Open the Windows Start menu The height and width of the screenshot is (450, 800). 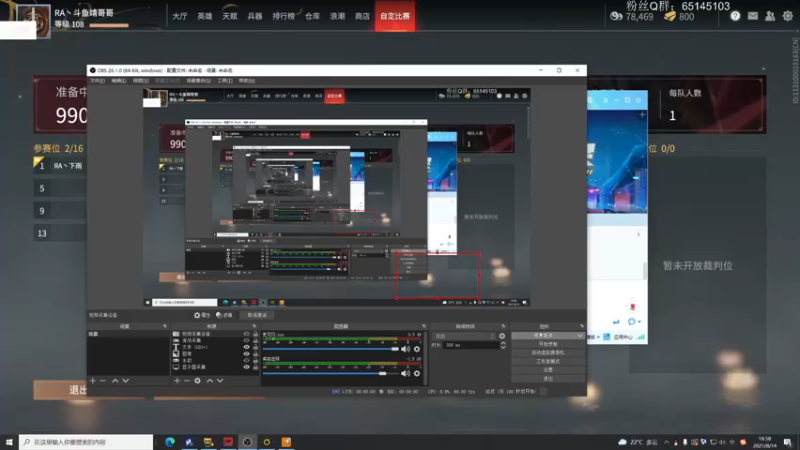point(9,442)
